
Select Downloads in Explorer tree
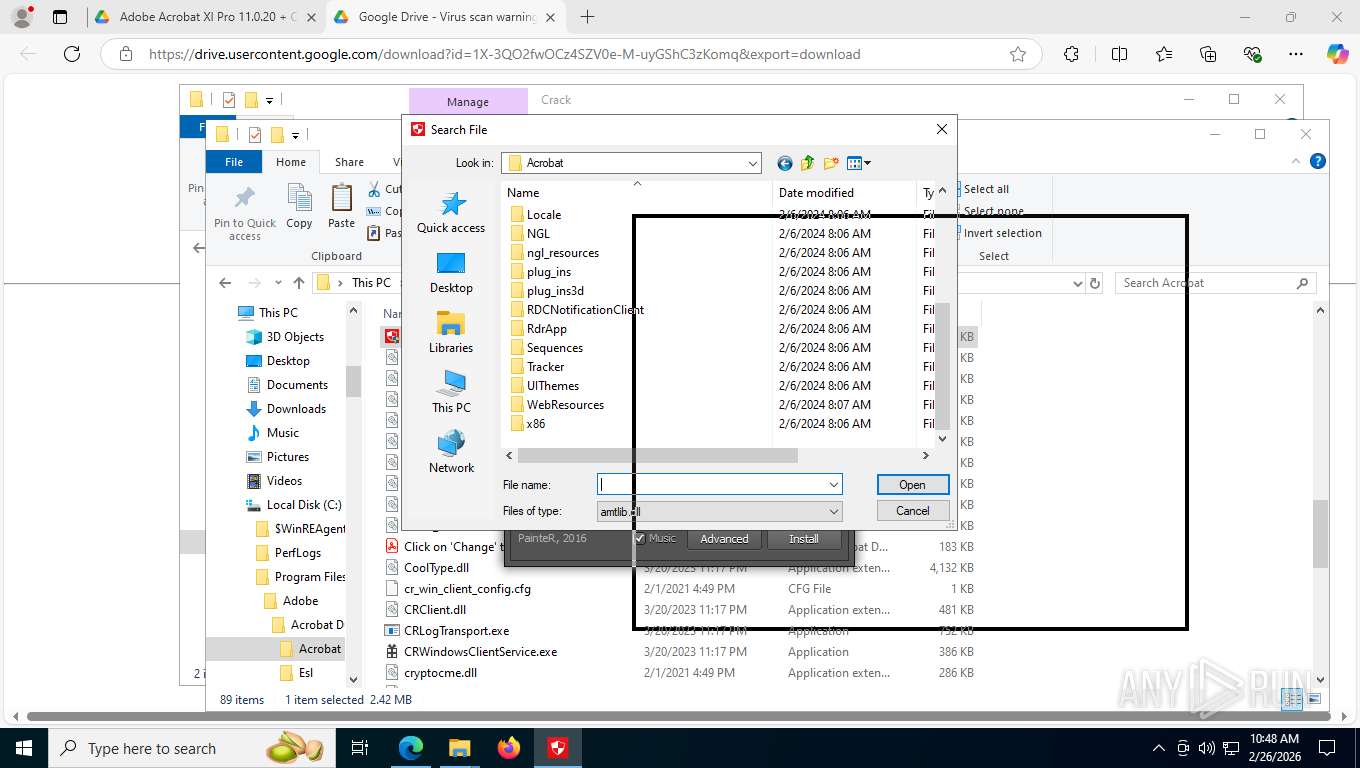pyautogui.click(x=296, y=409)
